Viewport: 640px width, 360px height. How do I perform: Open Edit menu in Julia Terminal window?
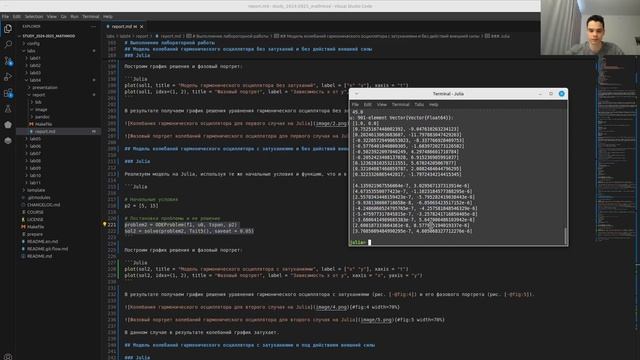point(368,105)
